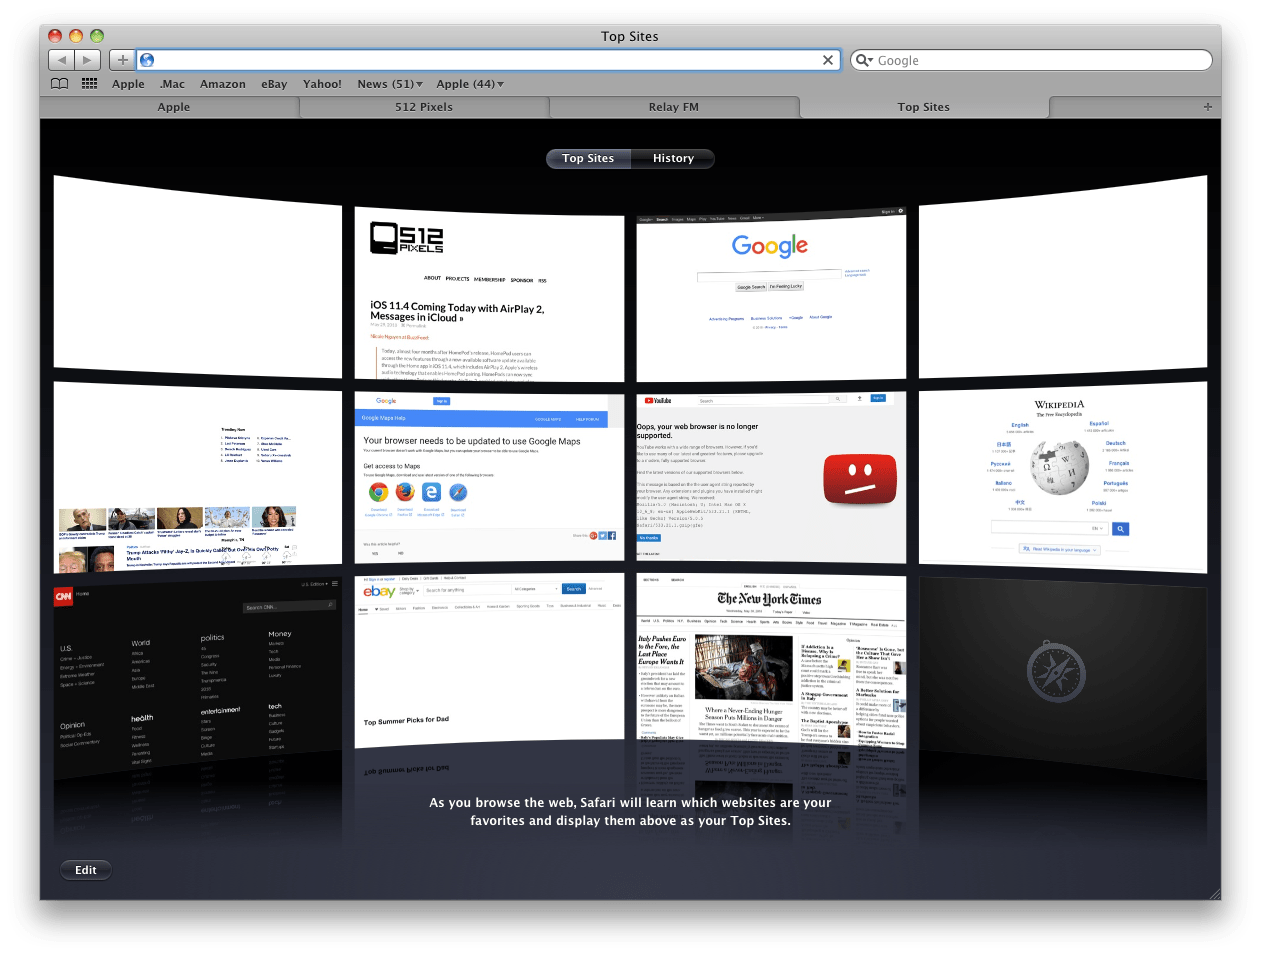This screenshot has width=1261, height=955.
Task: Stop loading with the X in address bar
Action: pyautogui.click(x=828, y=60)
